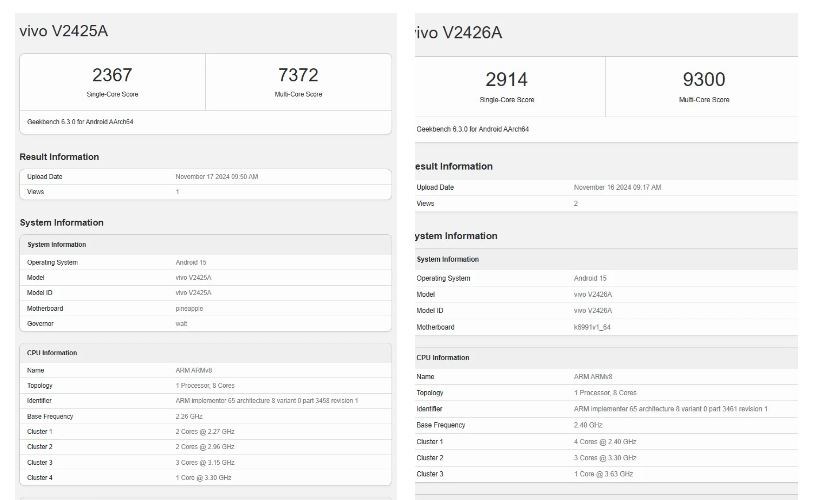Image resolution: width=816 pixels, height=500 pixels.
Task: Click 'vivo V2425A' value in the Model row
Action: [x=194, y=278]
